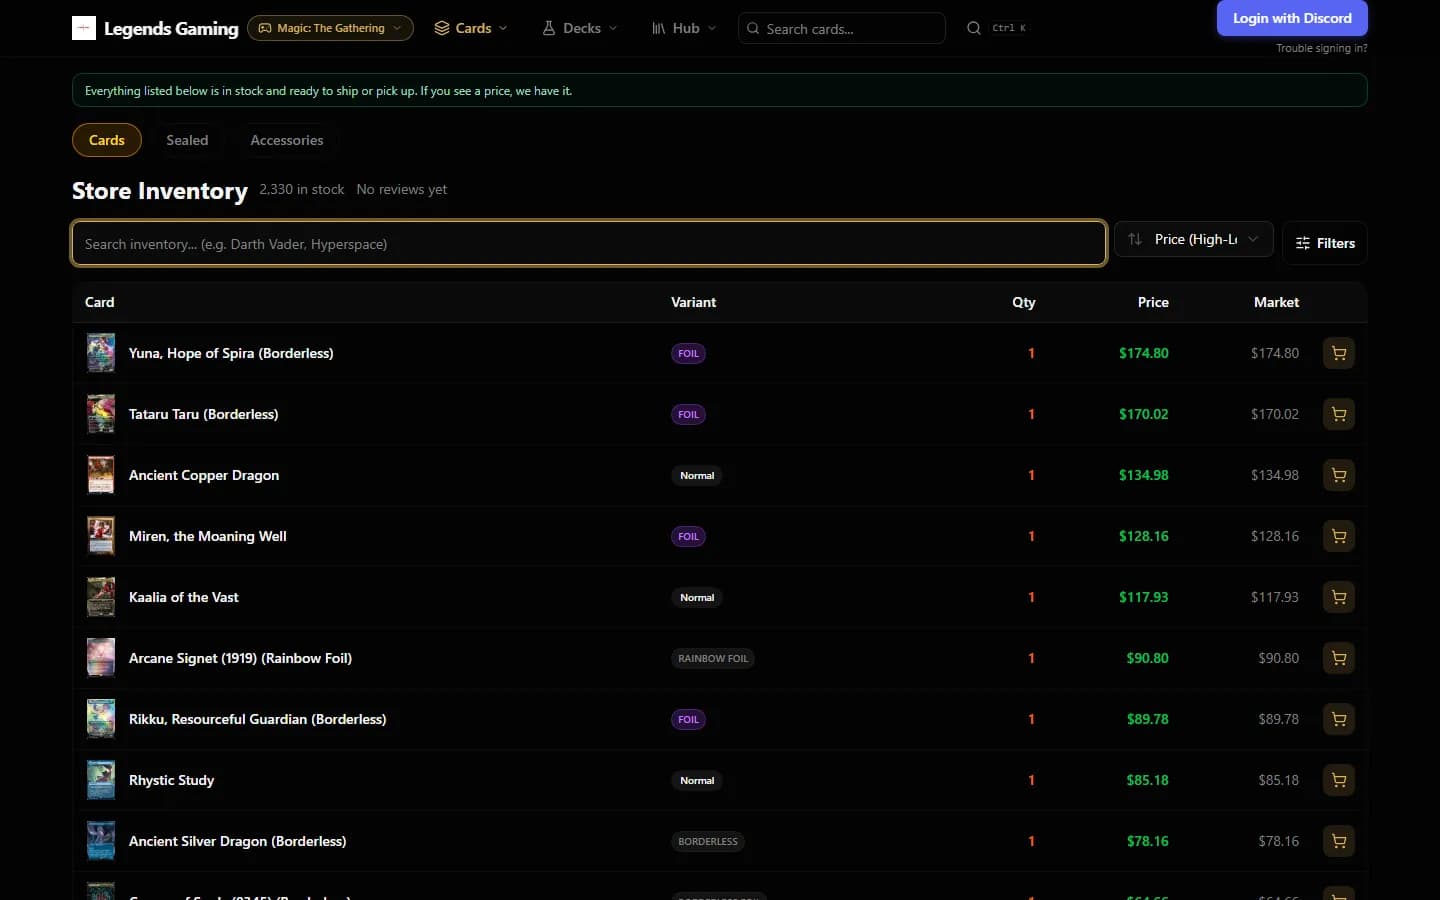Click the Variant column header
Image resolution: width=1440 pixels, height=900 pixels.
[694, 302]
